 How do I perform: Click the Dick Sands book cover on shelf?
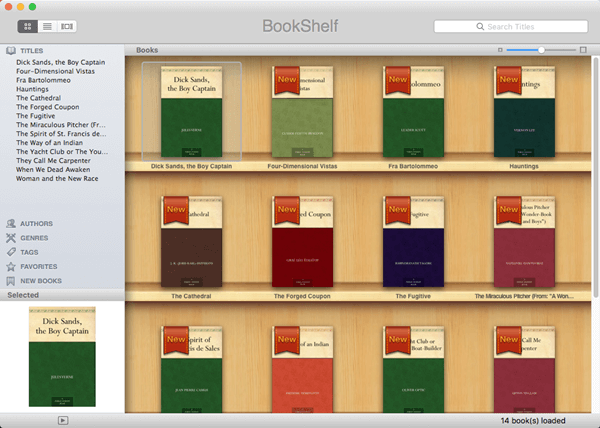click(191, 112)
